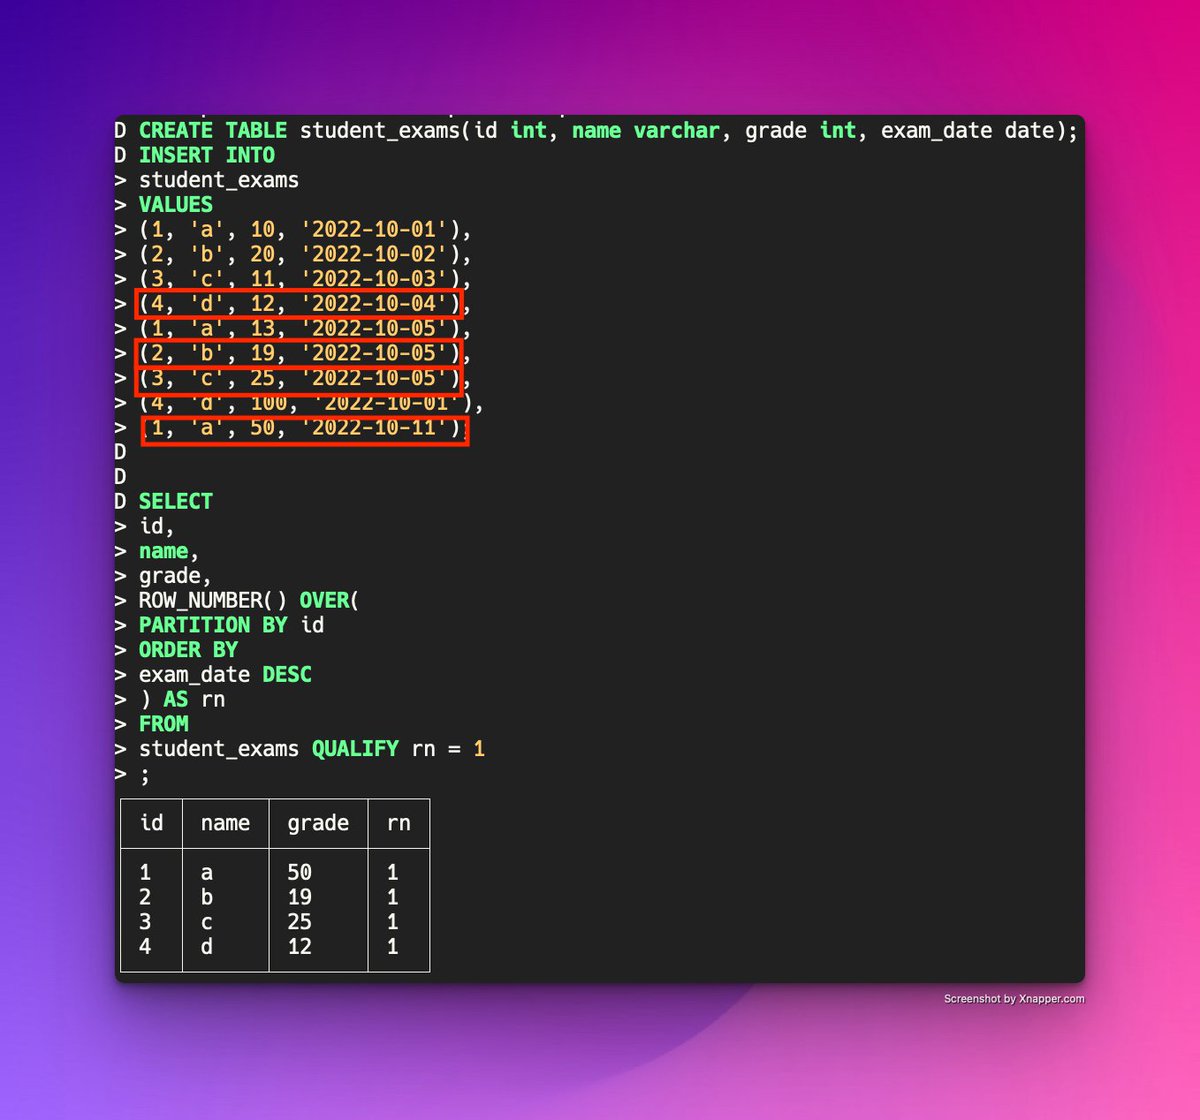
Task: Click the VALUES keyword
Action: pos(176,205)
